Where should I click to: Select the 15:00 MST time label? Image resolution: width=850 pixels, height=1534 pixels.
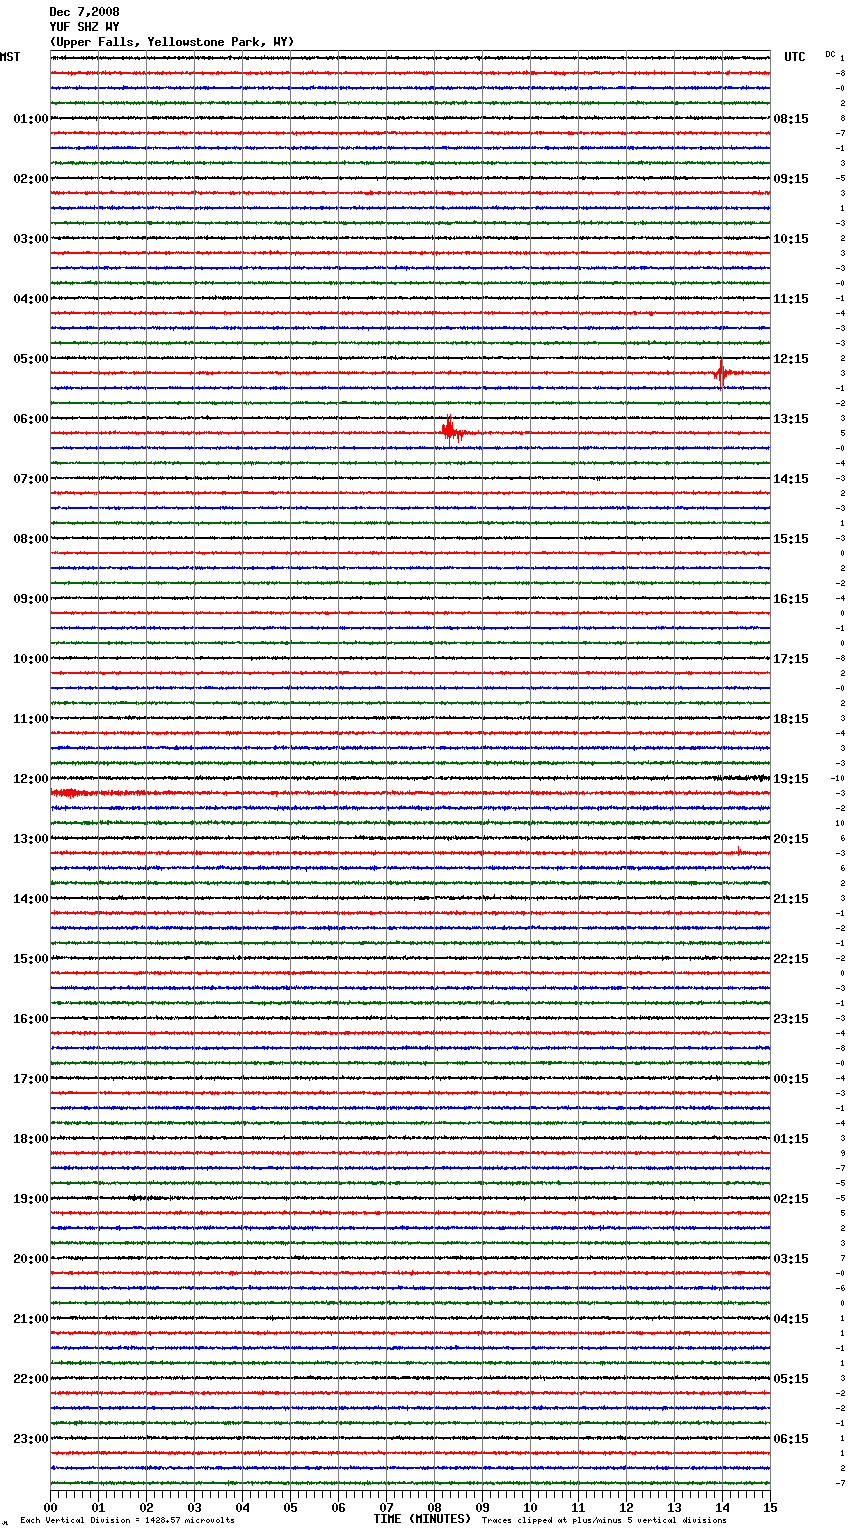[31, 959]
